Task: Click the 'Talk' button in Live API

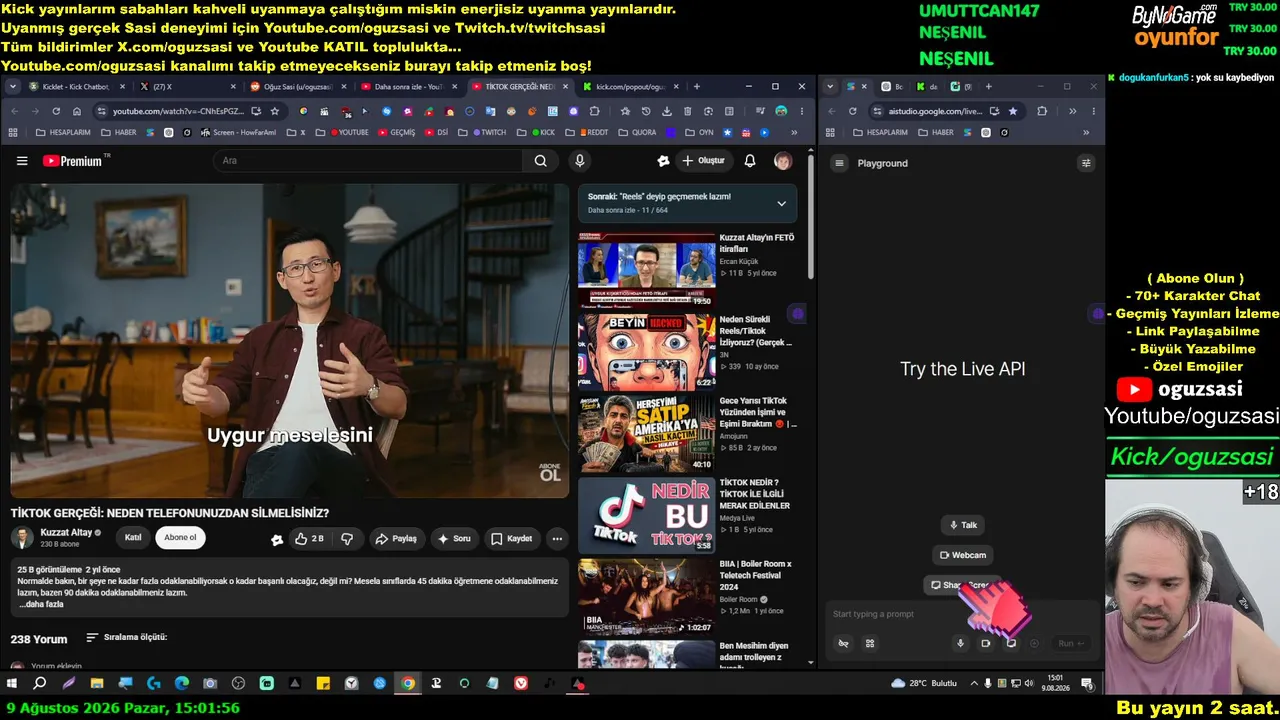Action: pos(963,525)
